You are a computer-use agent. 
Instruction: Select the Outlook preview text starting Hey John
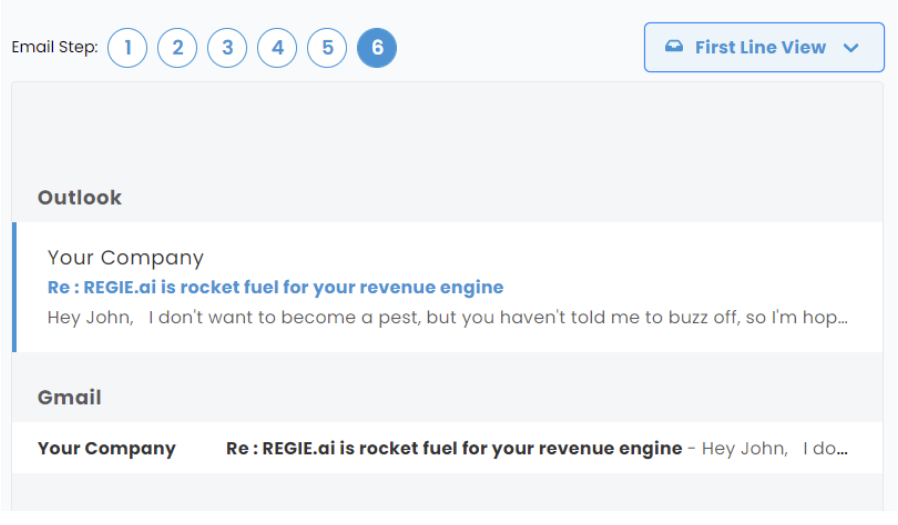coord(447,317)
